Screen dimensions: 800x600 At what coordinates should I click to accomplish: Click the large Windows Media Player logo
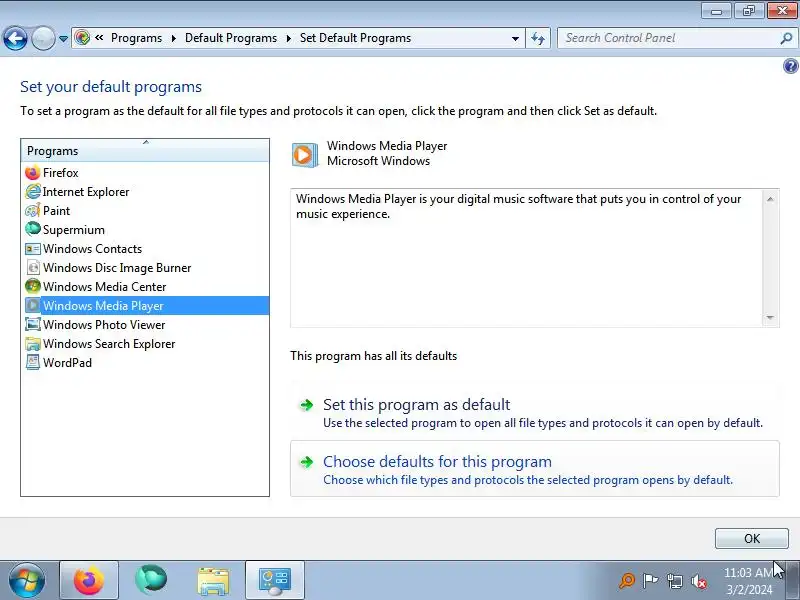pyautogui.click(x=304, y=154)
